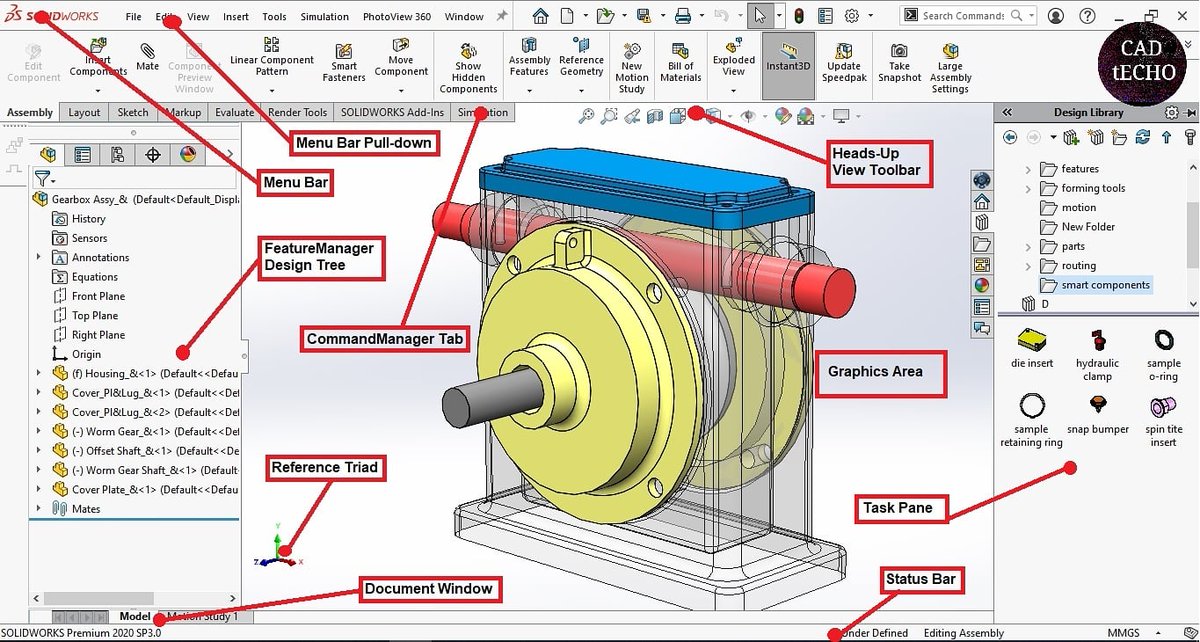Expand the routing folder
This screenshot has width=1200, height=642.
1028,266
